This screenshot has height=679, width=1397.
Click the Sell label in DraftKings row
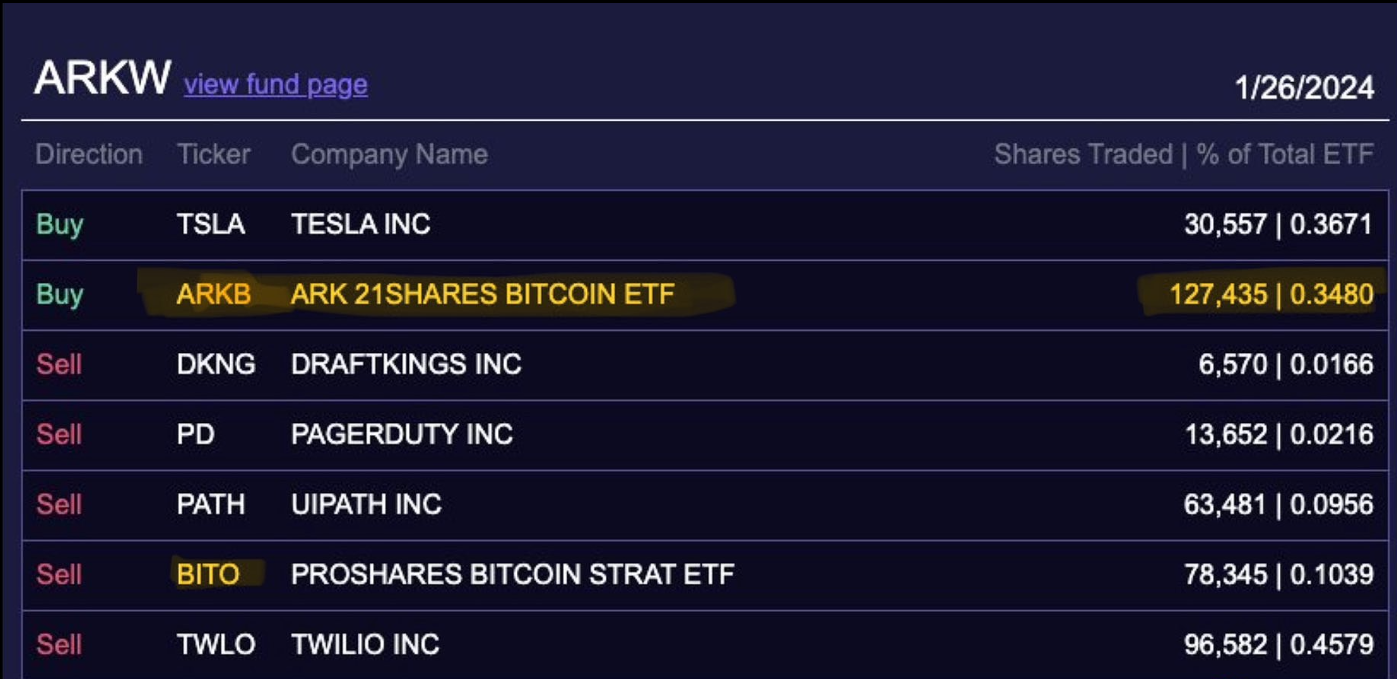(x=59, y=364)
